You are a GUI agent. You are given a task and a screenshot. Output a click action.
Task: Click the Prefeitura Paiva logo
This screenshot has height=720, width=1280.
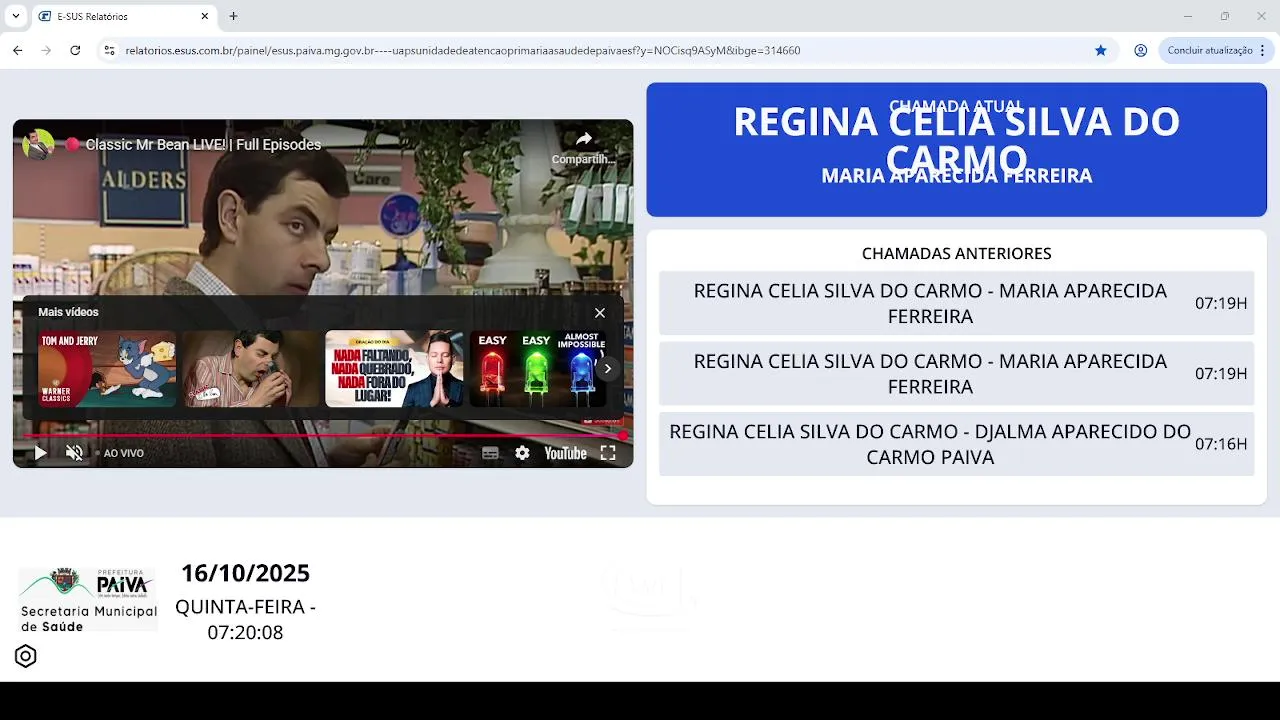point(88,600)
